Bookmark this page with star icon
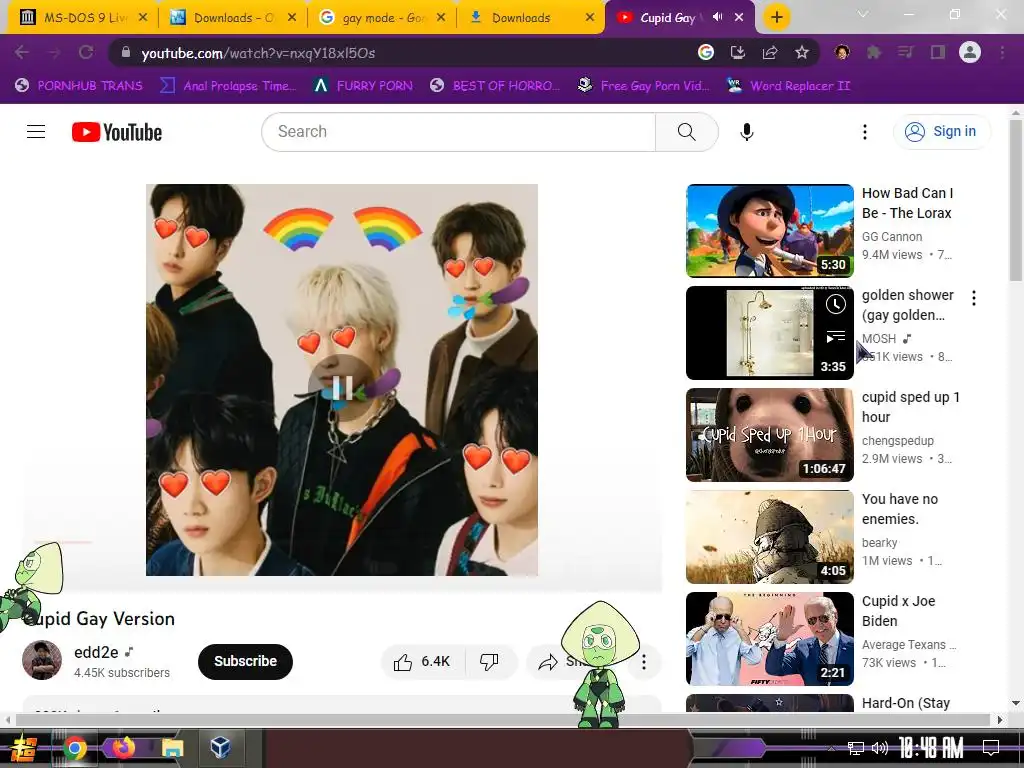The height and width of the screenshot is (768, 1024). coord(802,53)
